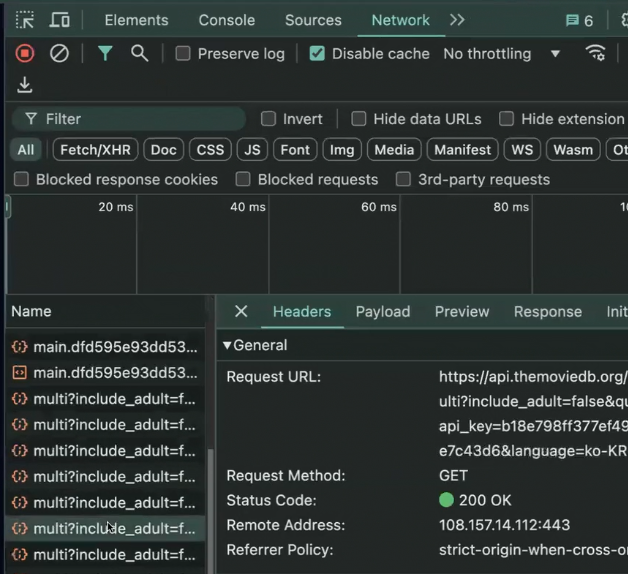This screenshot has width=628, height=574.
Task: Click the 60 ms timeline marker
Action: click(378, 207)
